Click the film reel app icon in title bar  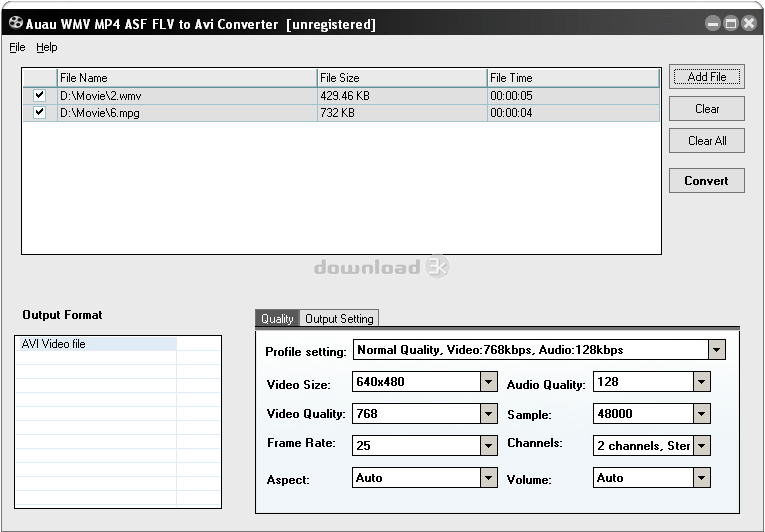pos(16,22)
